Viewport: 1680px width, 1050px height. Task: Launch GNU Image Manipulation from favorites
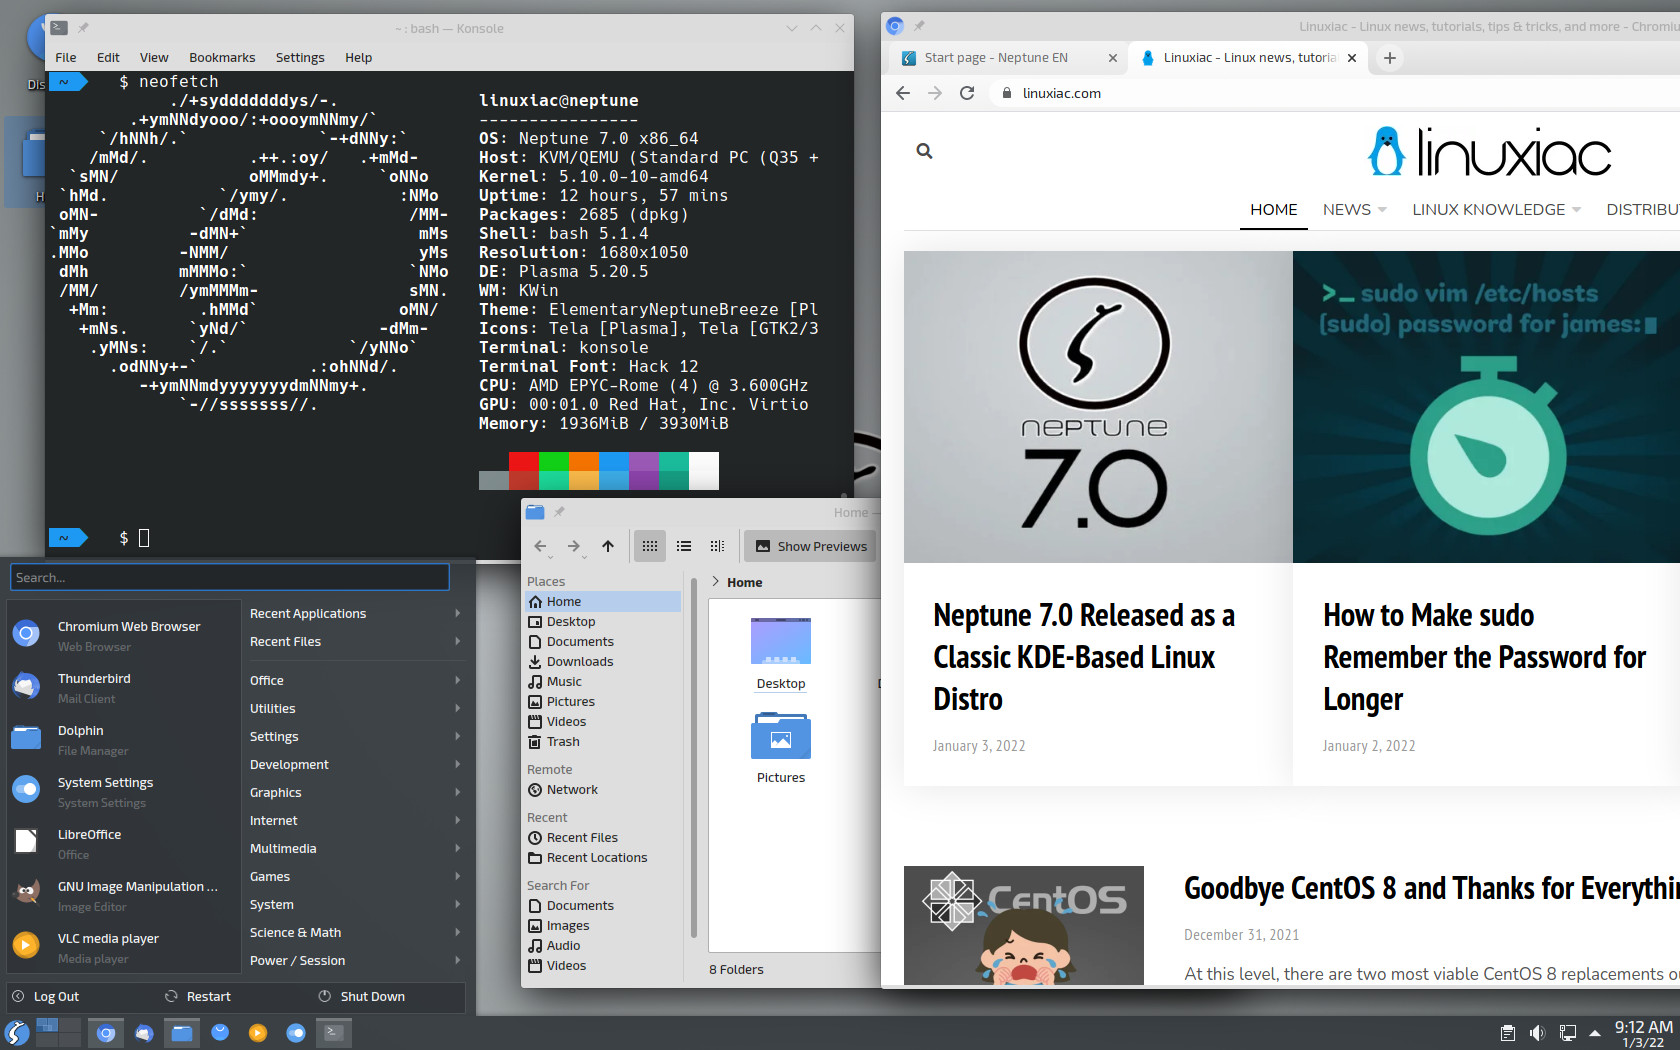click(124, 895)
